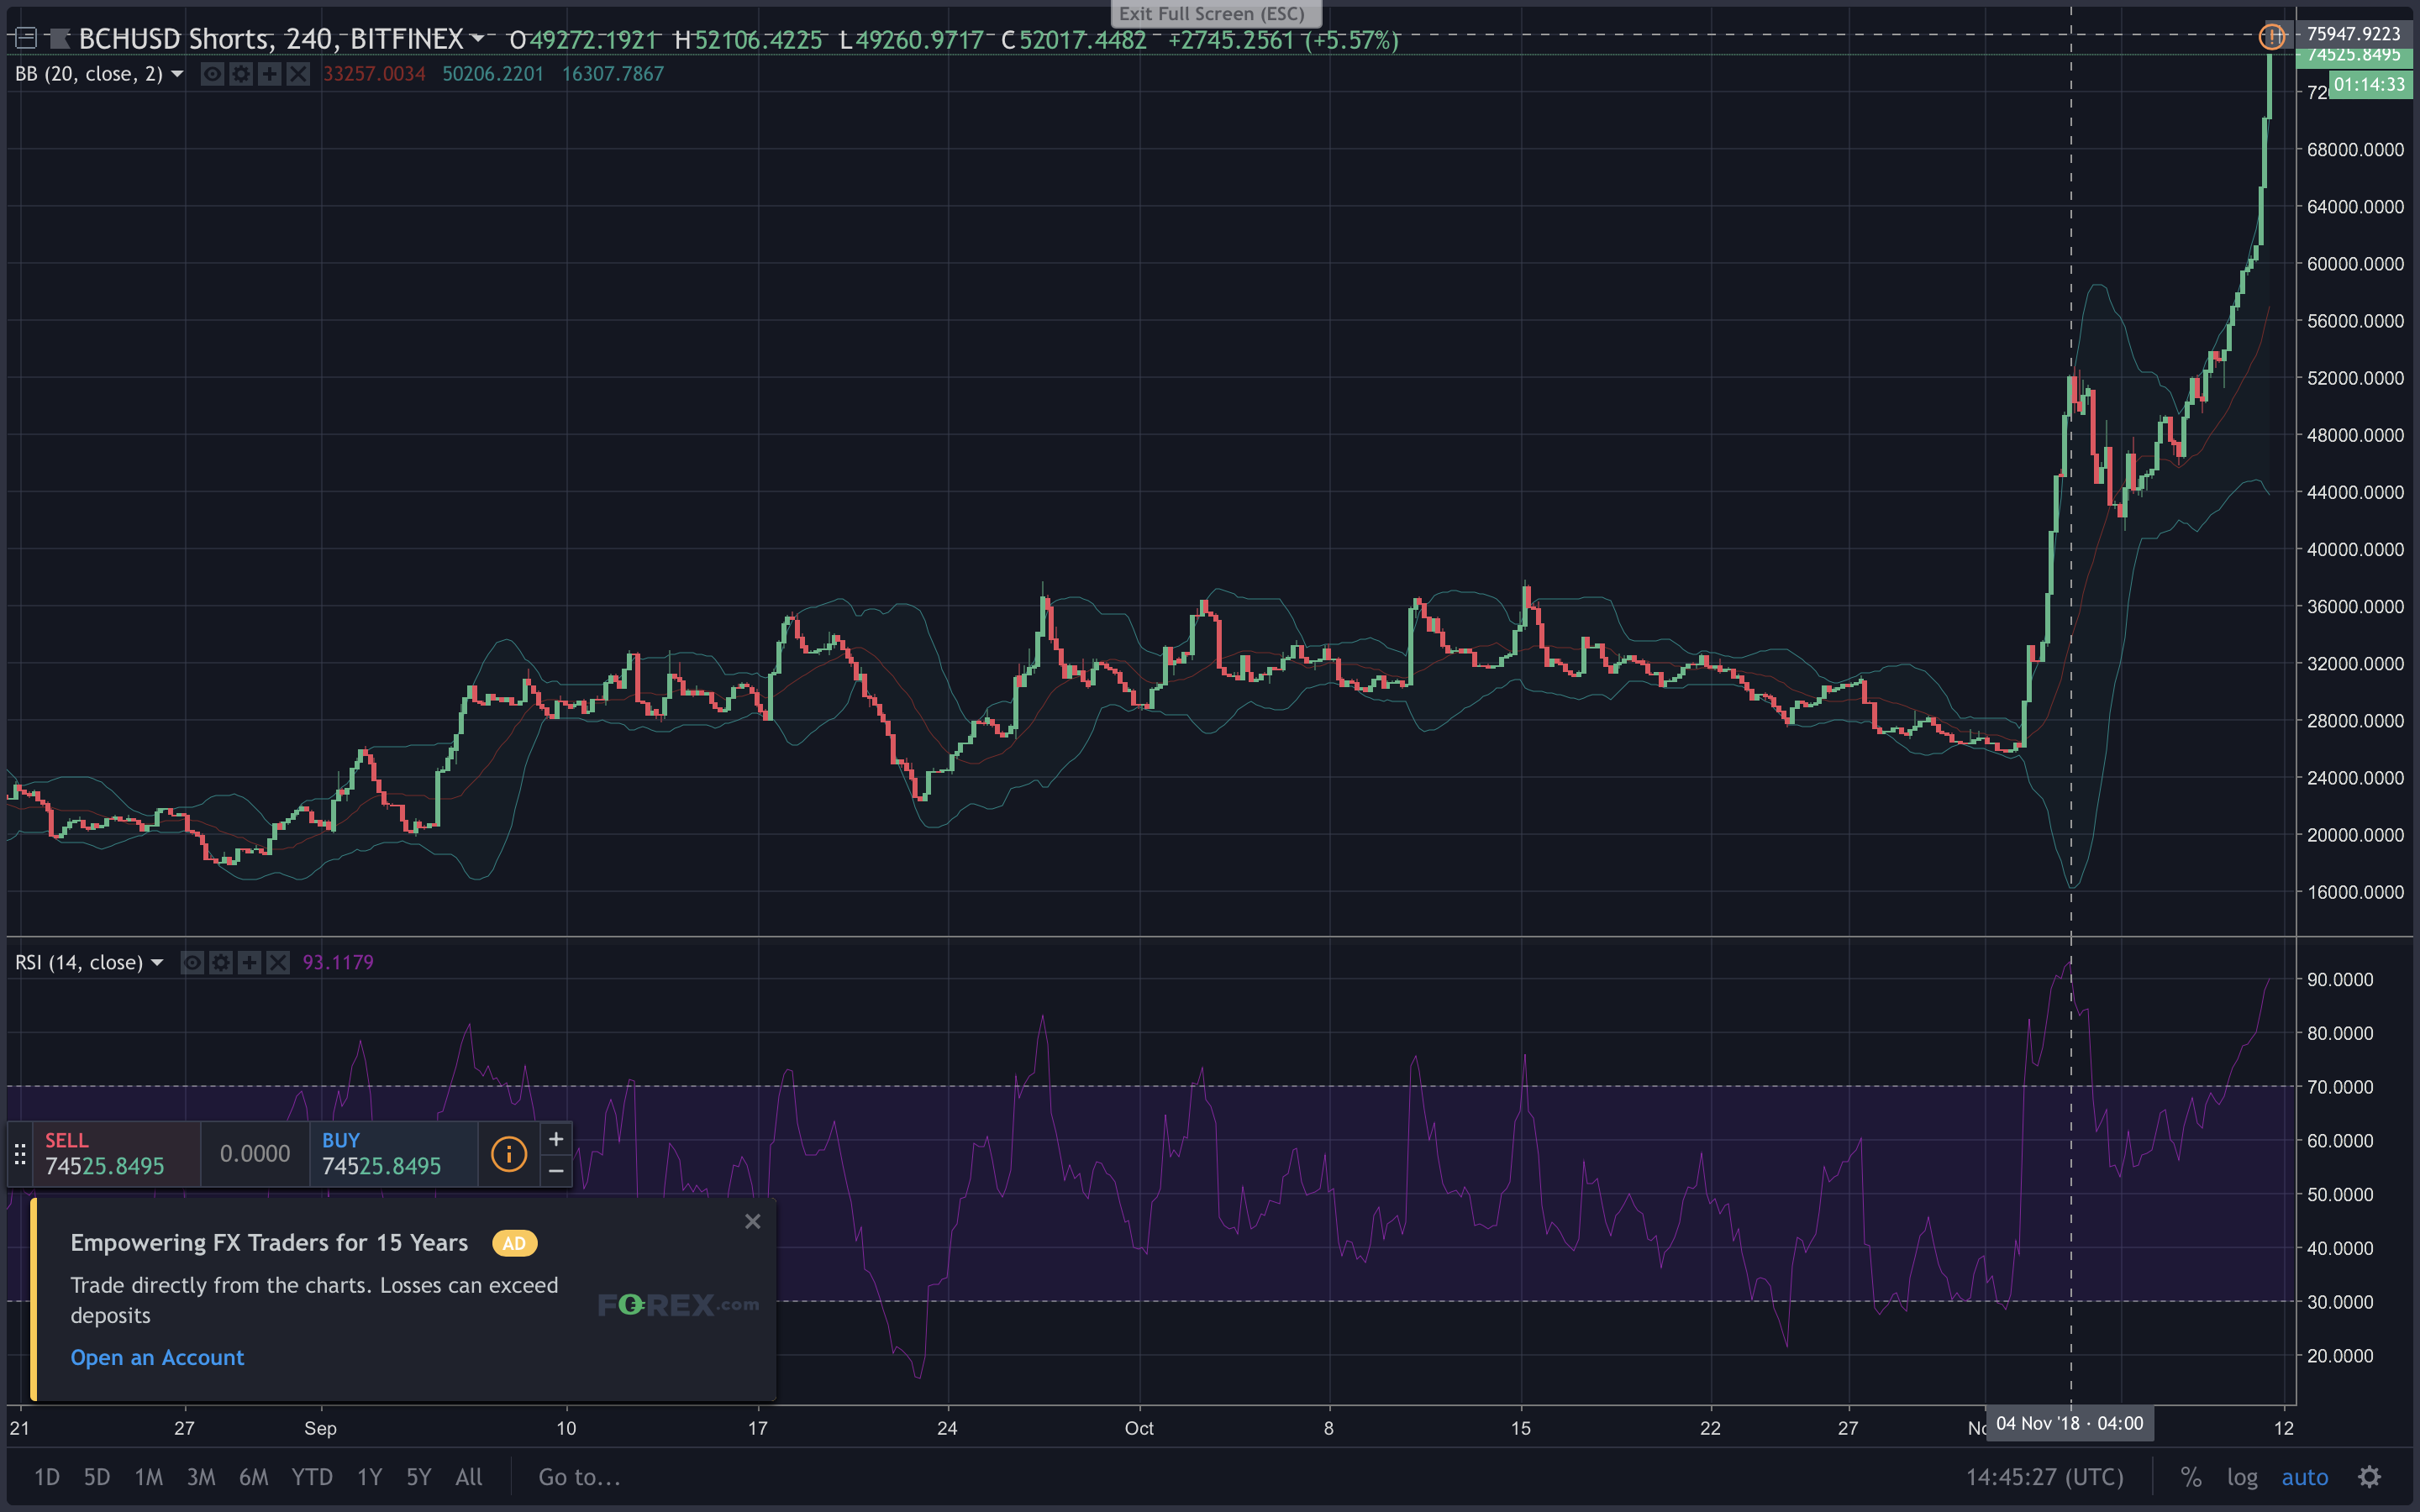Select the 1M time range
This screenshot has width=2420, height=1512.
(148, 1477)
